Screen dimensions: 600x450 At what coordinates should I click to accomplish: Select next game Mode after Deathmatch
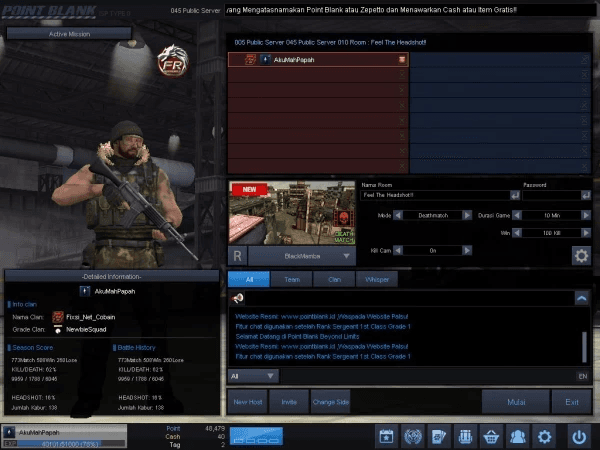point(467,215)
